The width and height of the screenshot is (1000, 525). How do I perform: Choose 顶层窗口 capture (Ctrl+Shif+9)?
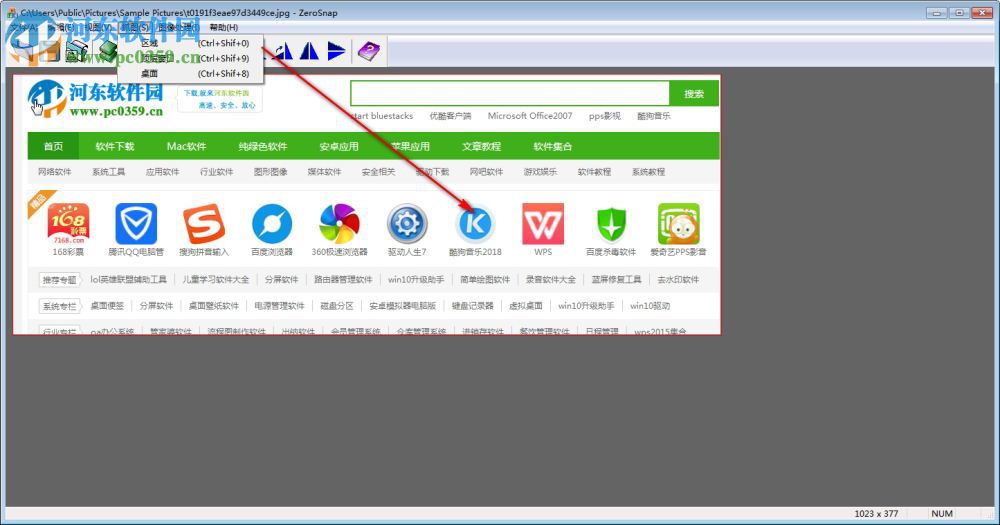[191, 58]
